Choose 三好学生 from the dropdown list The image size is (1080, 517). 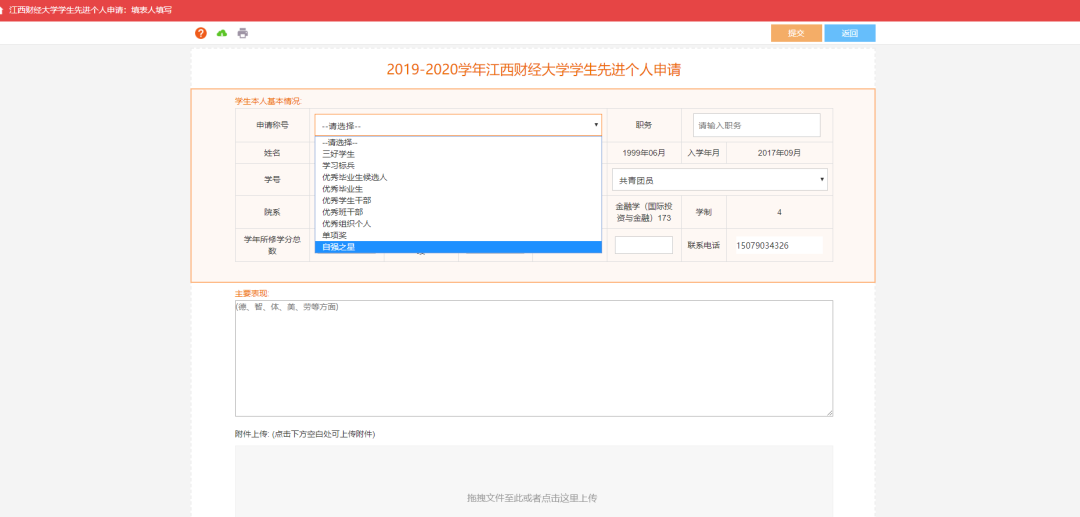coord(458,154)
